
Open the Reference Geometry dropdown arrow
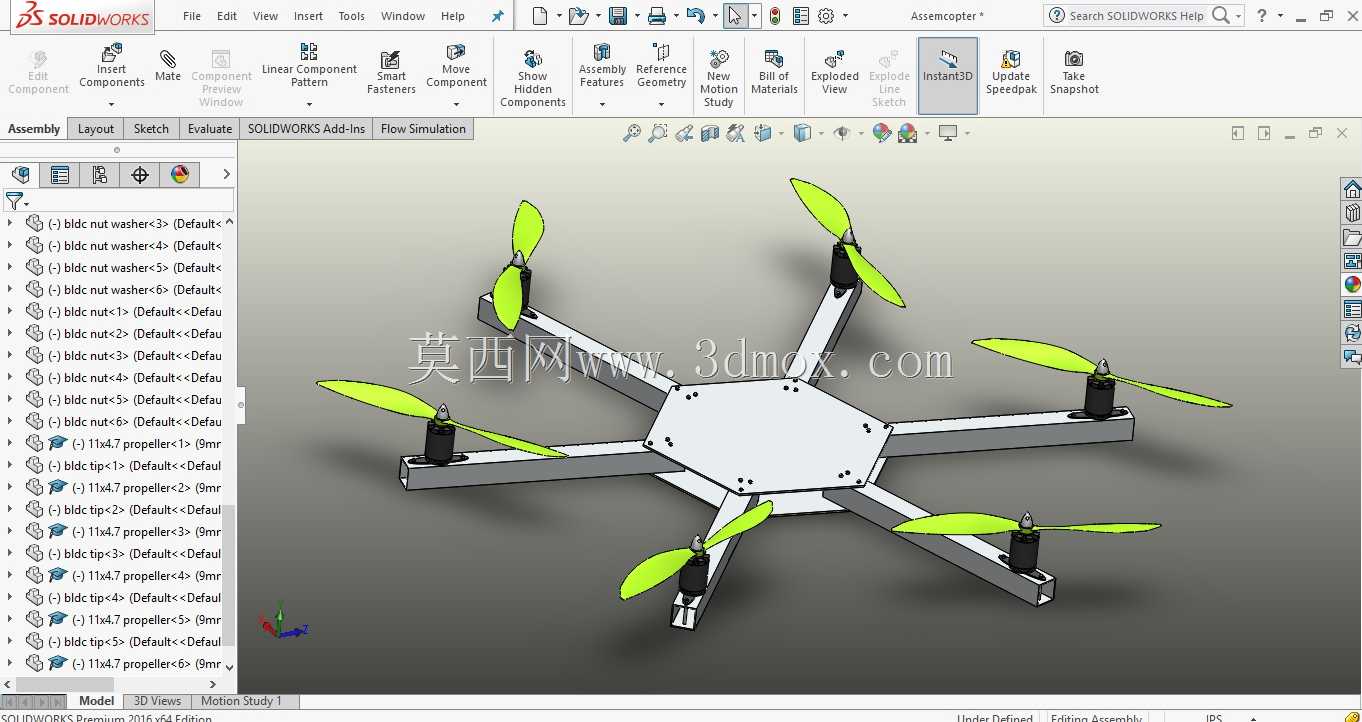click(x=661, y=104)
